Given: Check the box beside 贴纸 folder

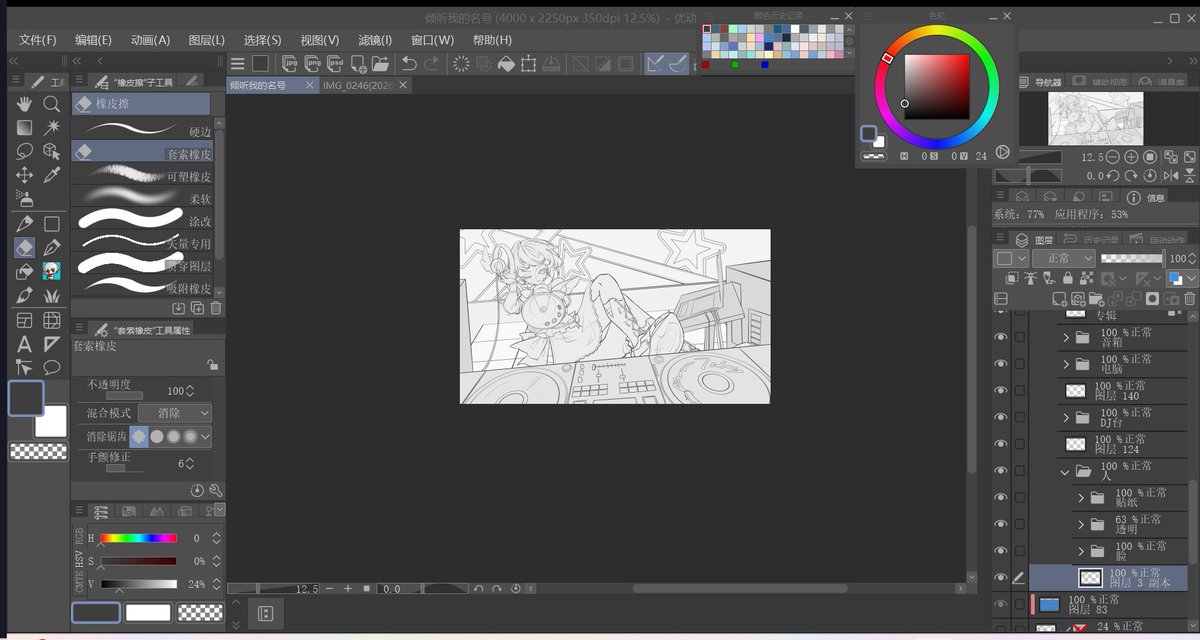Looking at the screenshot, I should [1019, 498].
